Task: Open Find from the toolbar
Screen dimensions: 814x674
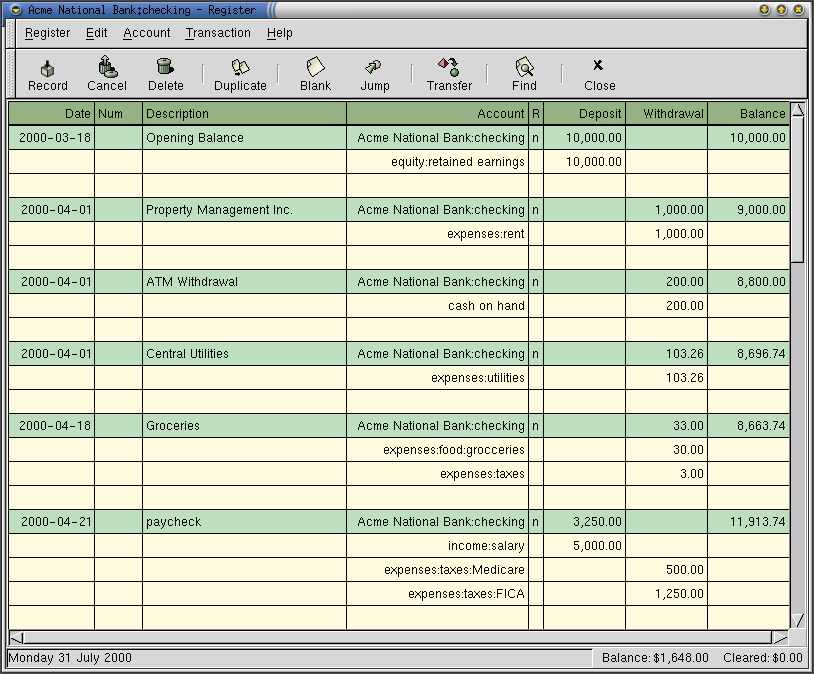Action: coord(524,75)
